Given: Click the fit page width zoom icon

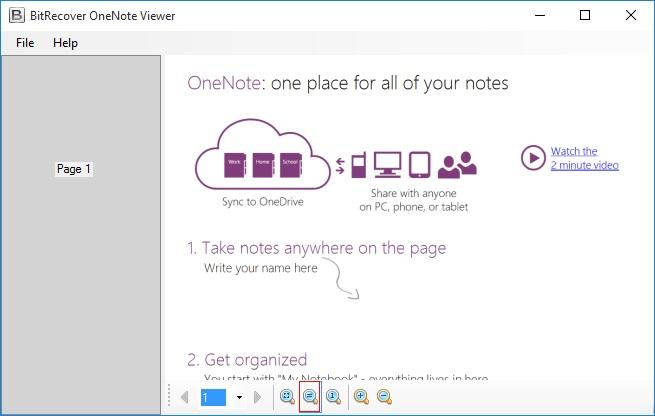Looking at the screenshot, I should tap(310, 396).
